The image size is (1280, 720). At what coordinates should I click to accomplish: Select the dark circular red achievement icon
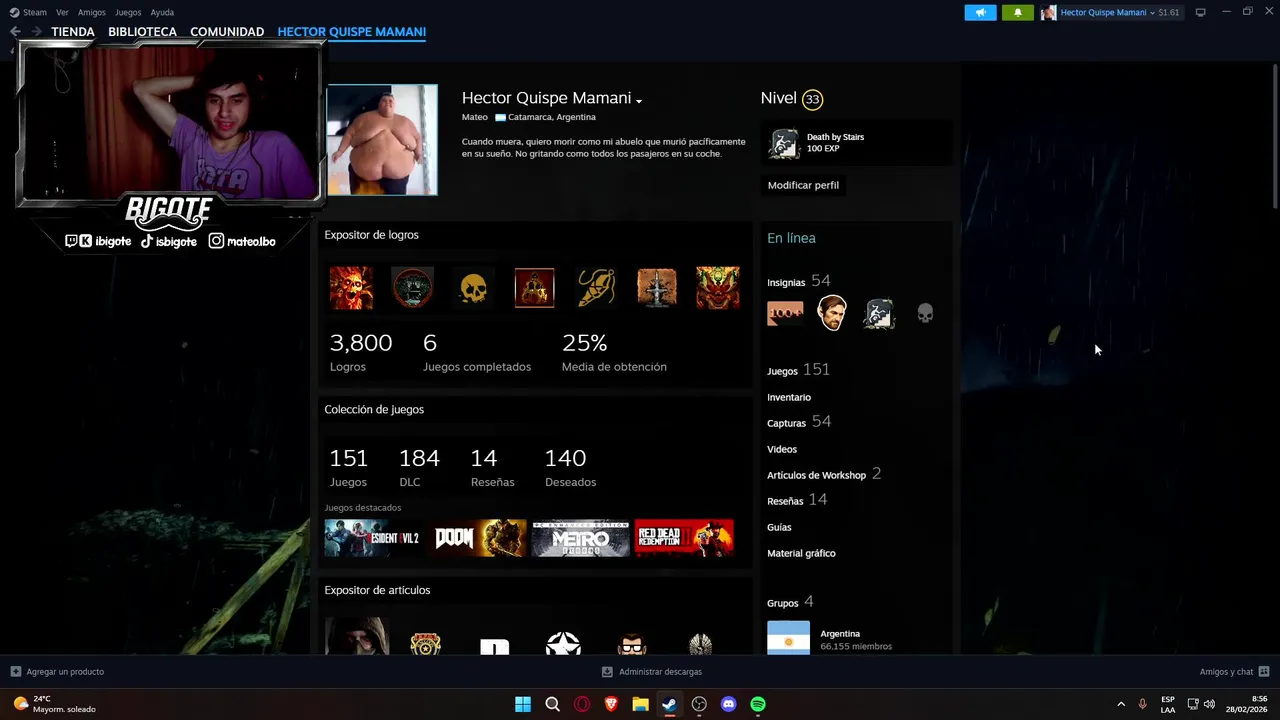412,288
